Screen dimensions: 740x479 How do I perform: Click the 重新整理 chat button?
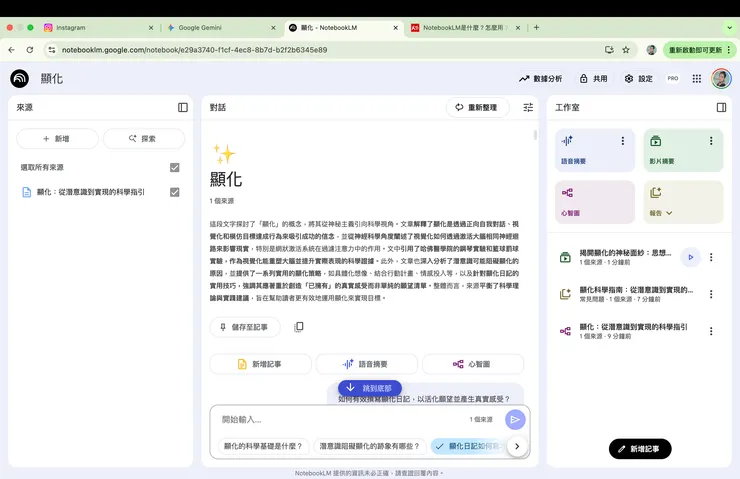click(x=477, y=108)
